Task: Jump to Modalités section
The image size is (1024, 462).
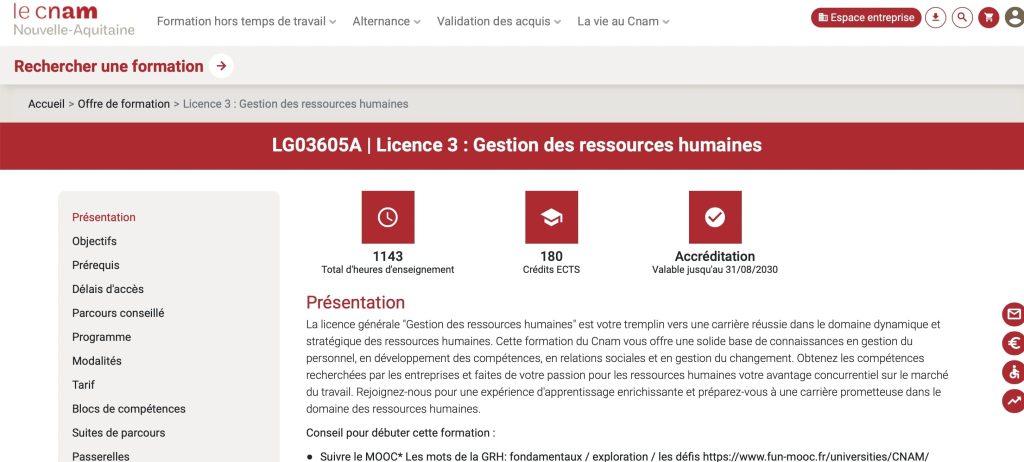Action: pos(97,361)
